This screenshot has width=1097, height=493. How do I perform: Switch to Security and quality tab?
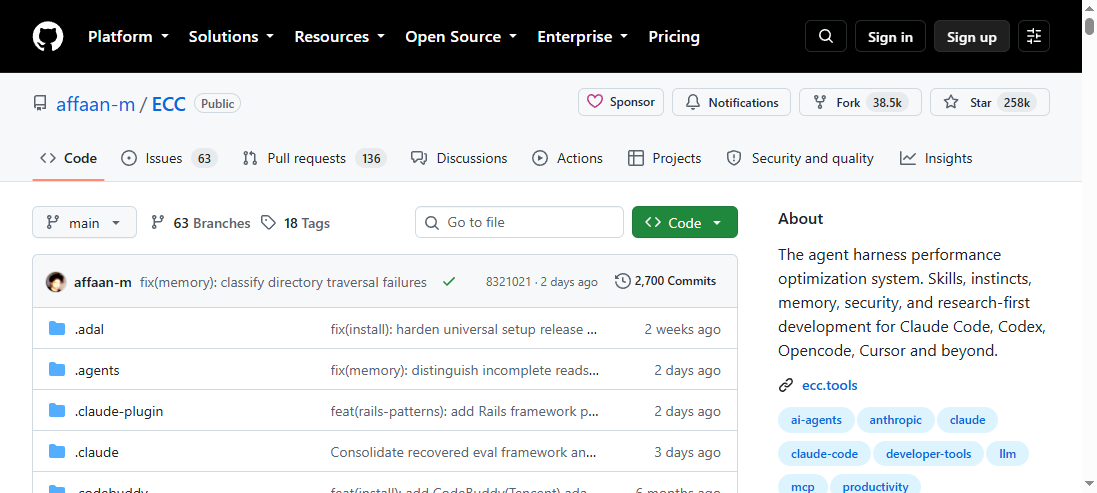[x=800, y=158]
